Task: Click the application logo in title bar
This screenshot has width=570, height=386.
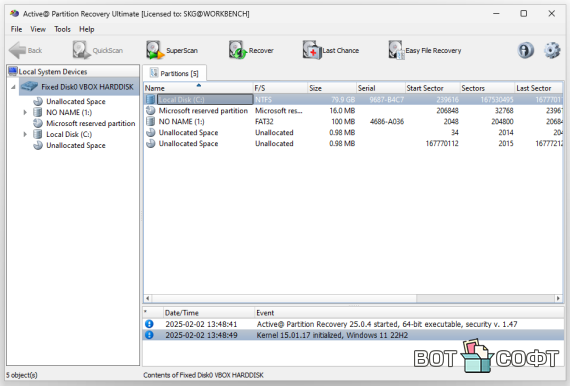Action: pos(15,14)
